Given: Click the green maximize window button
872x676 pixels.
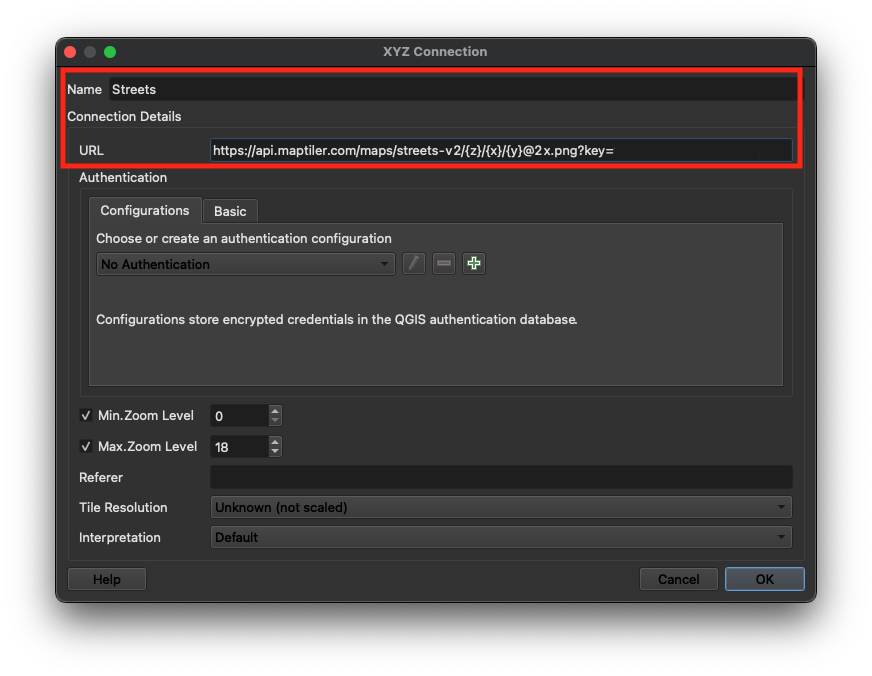Looking at the screenshot, I should click(110, 52).
